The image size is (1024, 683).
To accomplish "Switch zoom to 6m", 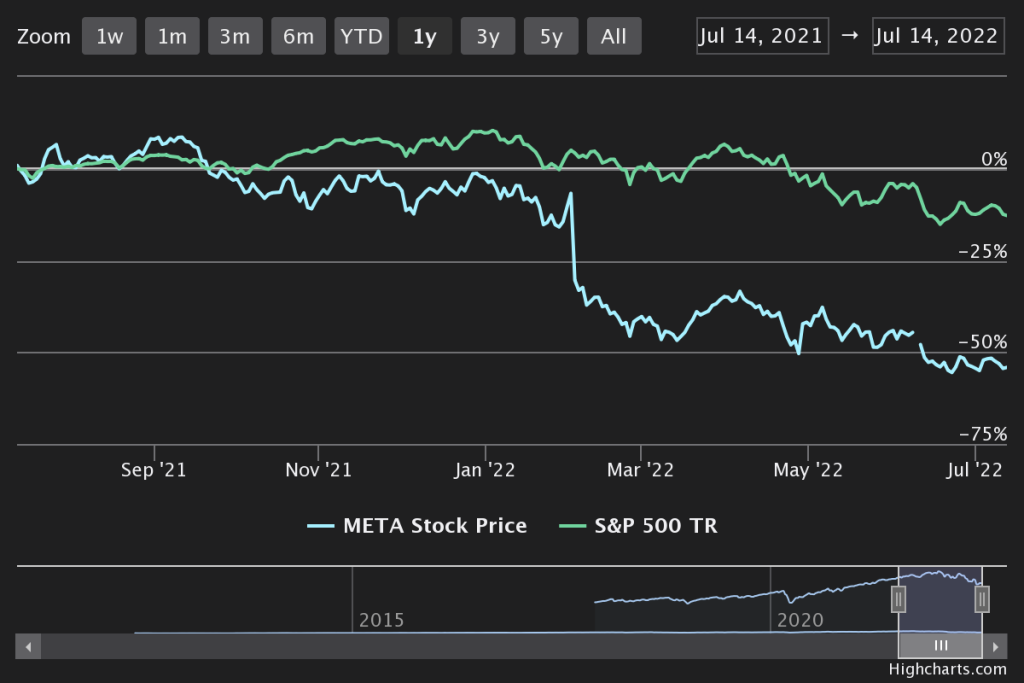I will point(298,37).
